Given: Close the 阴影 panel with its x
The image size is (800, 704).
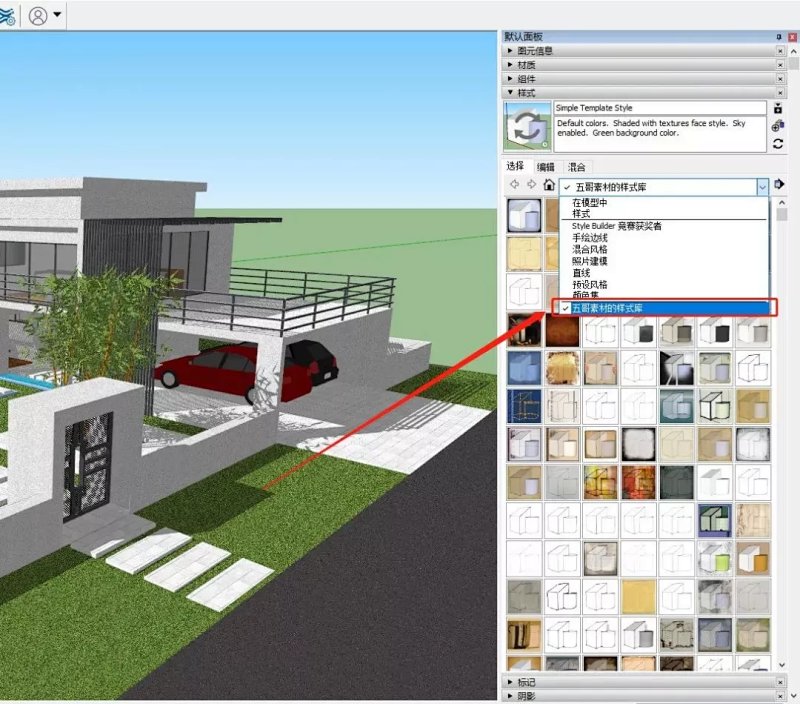Looking at the screenshot, I should [780, 696].
